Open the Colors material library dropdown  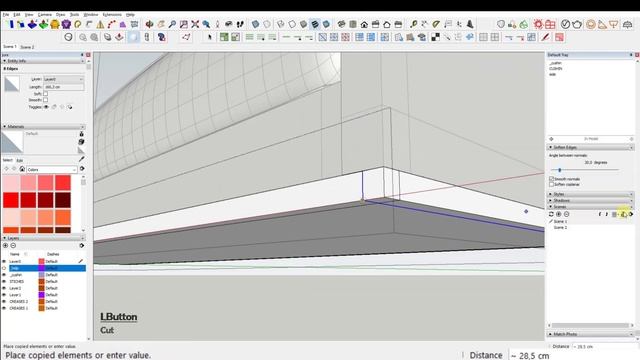(51, 169)
